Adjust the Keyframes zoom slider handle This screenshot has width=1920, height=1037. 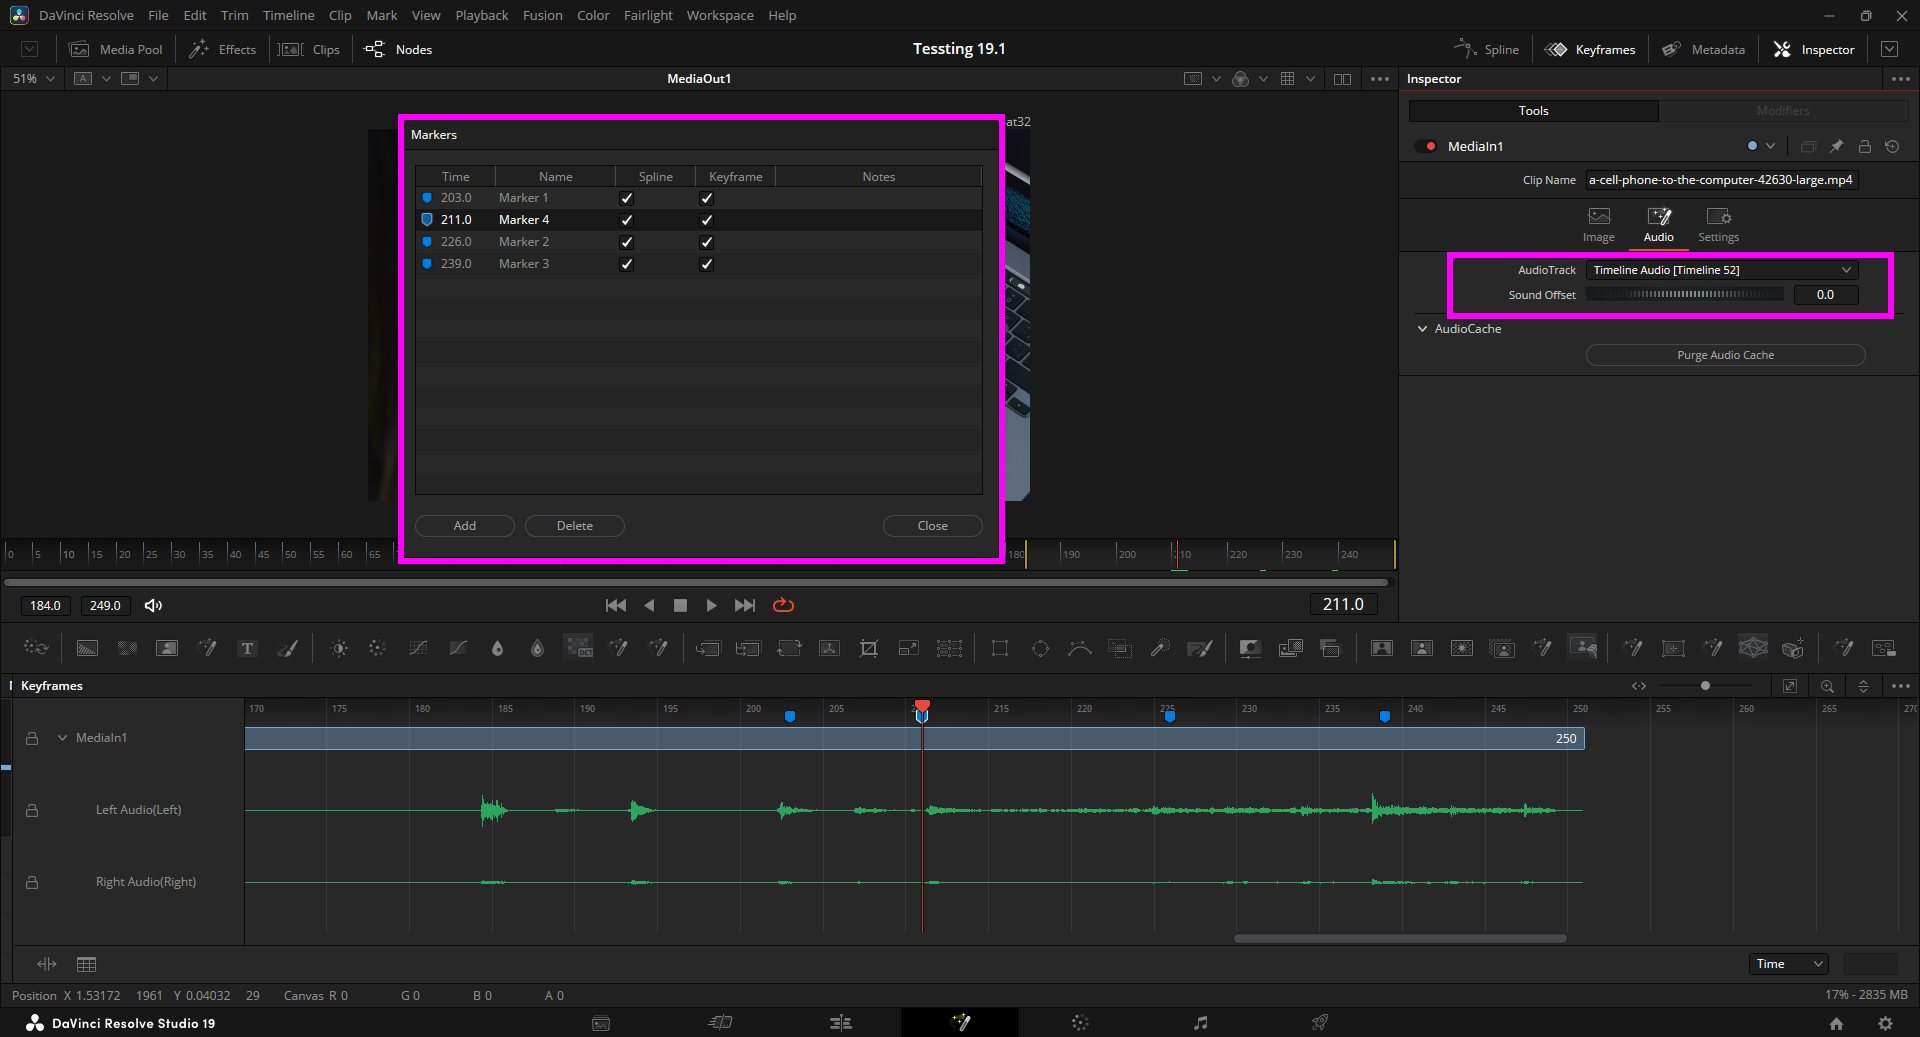(1705, 686)
